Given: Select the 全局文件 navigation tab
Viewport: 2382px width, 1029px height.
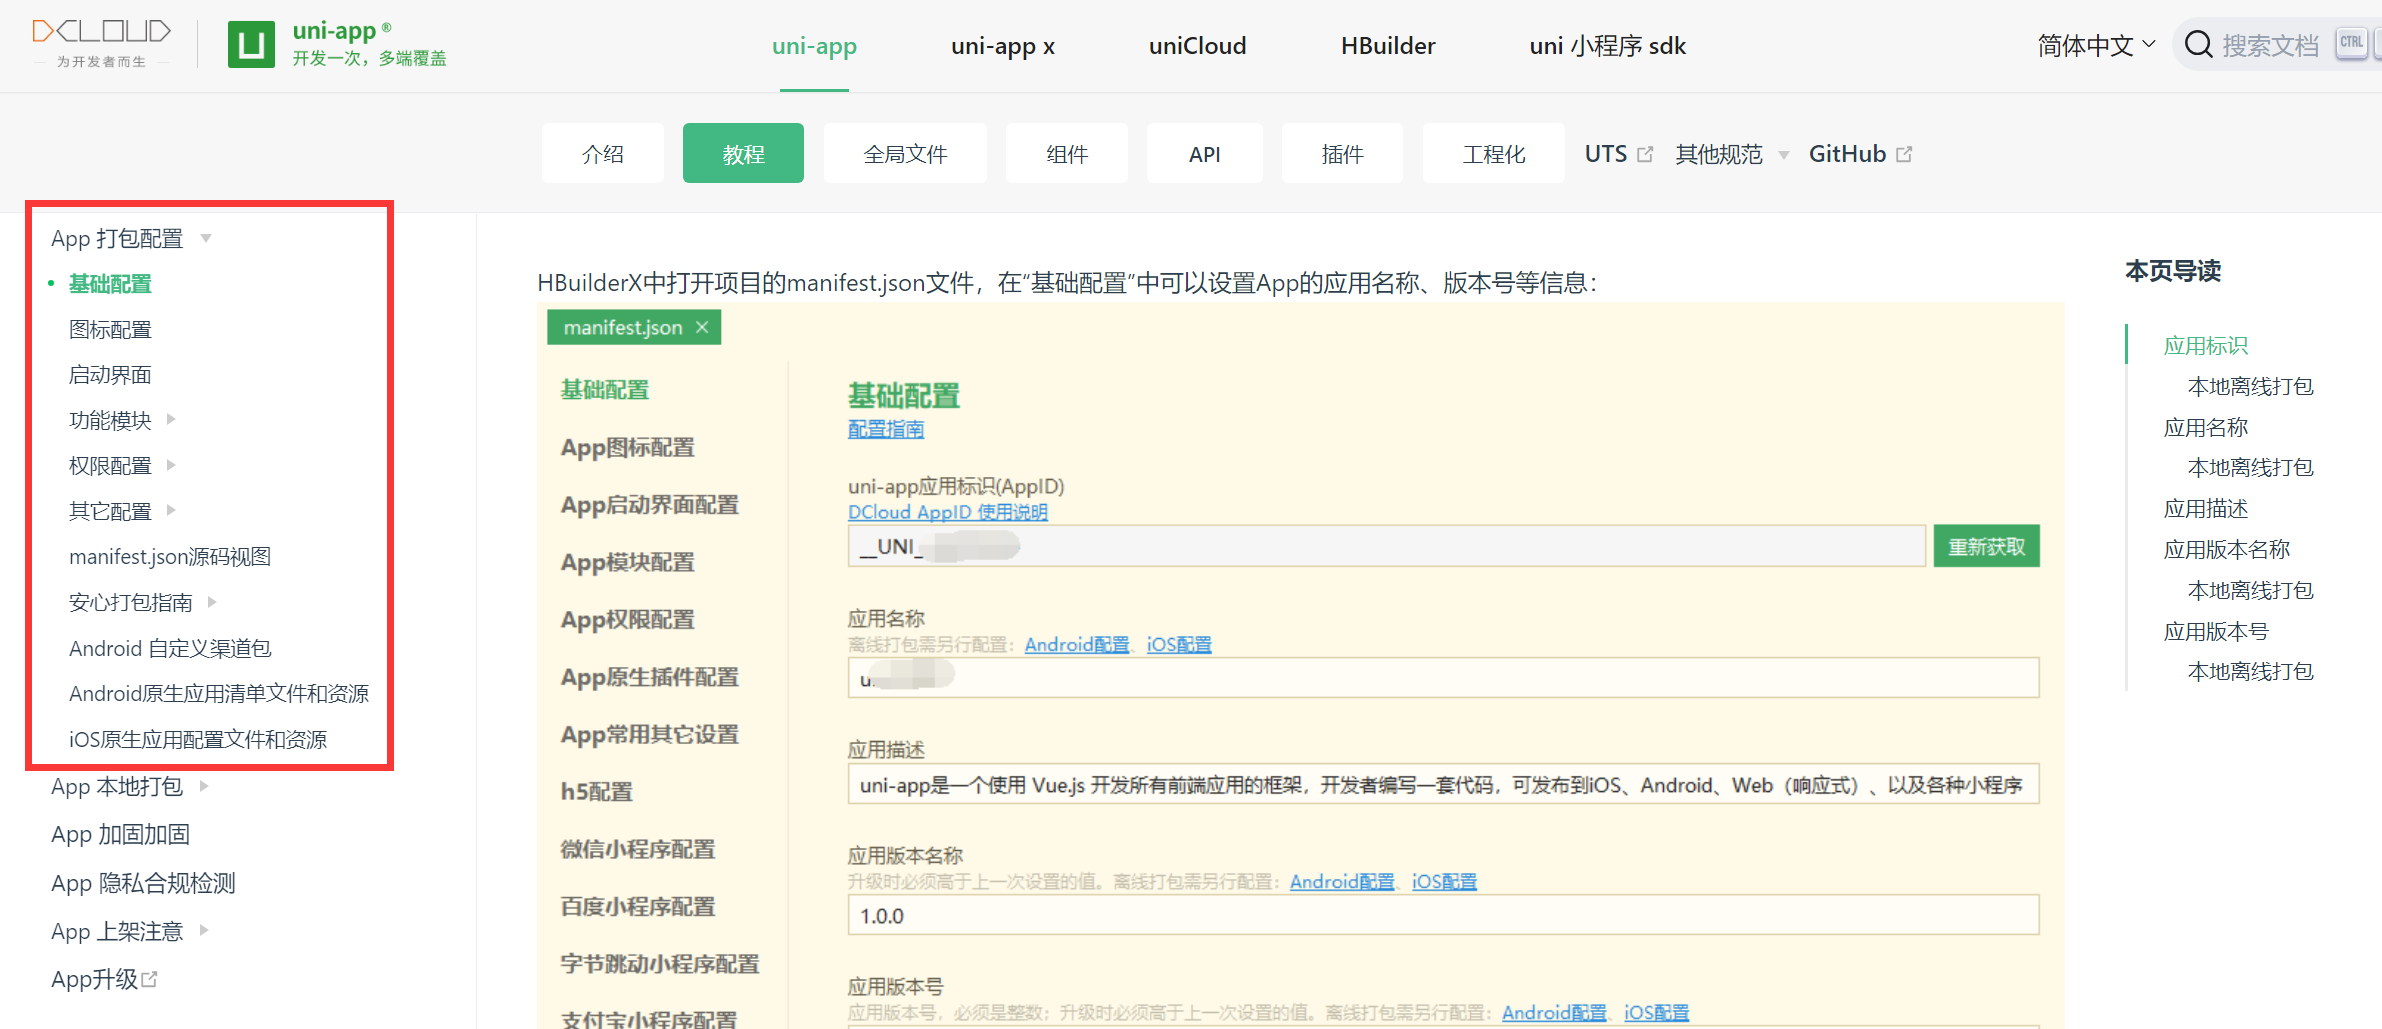Looking at the screenshot, I should (x=904, y=154).
